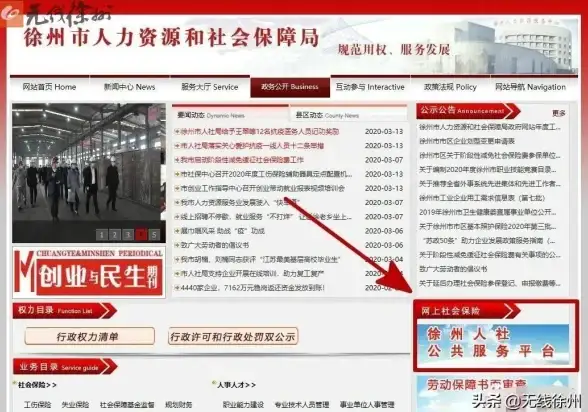Open 事业单位人事管理 link
This screenshot has width=588, height=412.
(367, 405)
